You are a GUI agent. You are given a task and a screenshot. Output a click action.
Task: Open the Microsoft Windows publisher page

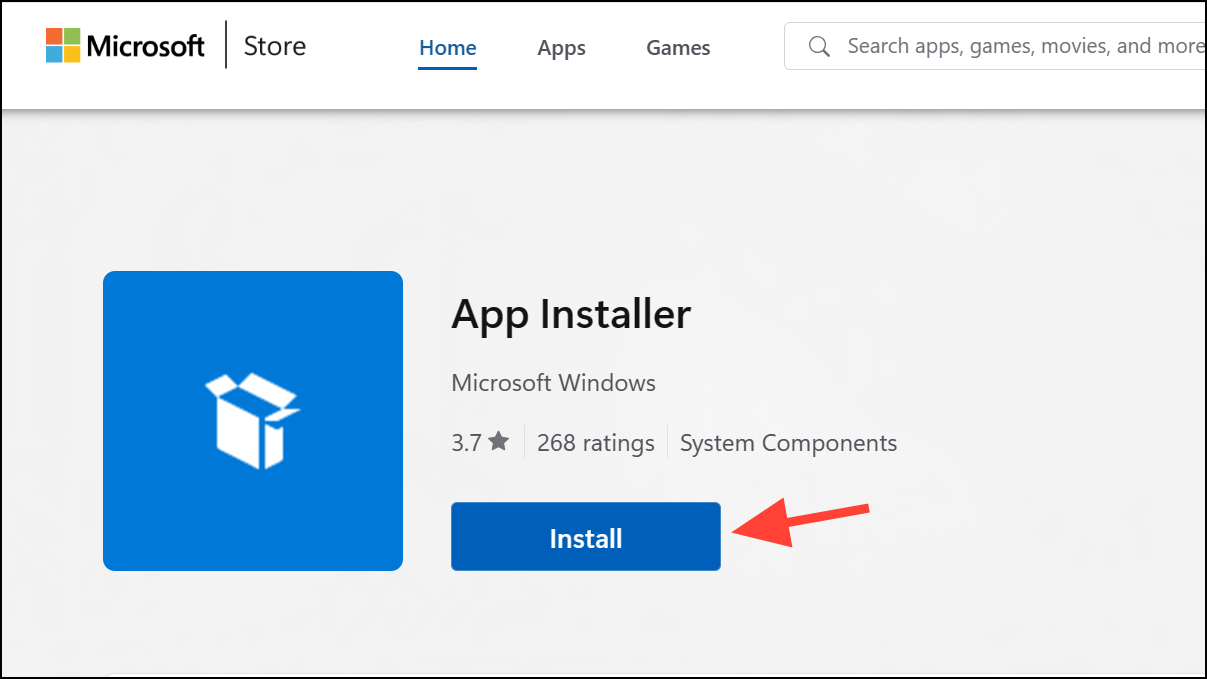(x=553, y=383)
